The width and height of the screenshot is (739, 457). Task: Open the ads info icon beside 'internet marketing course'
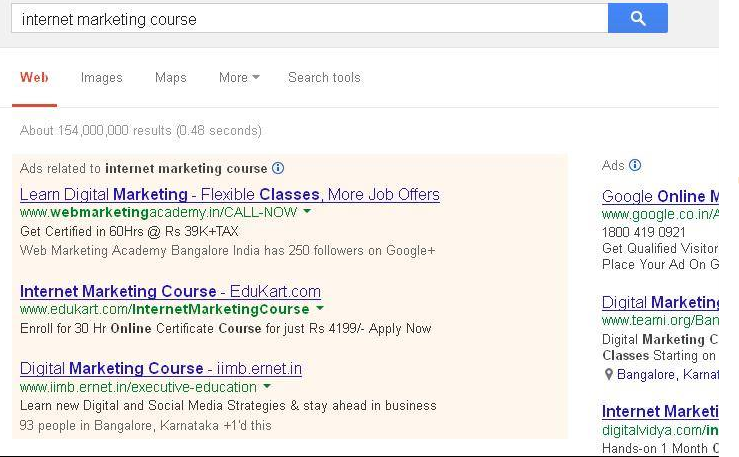(278, 168)
